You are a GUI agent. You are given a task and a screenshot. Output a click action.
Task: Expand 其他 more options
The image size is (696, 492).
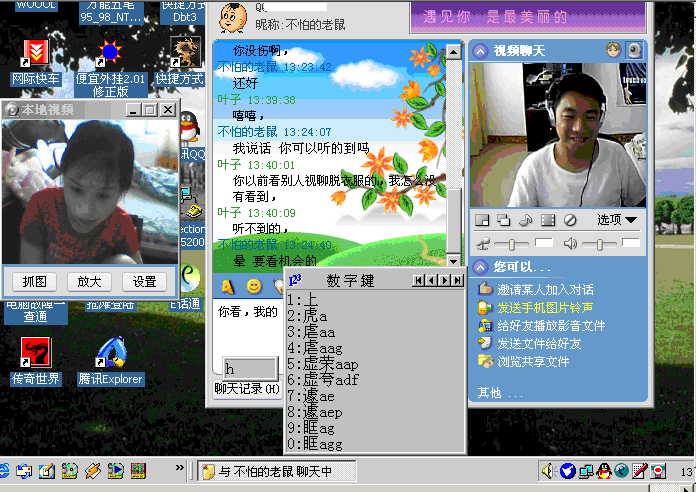[499, 393]
